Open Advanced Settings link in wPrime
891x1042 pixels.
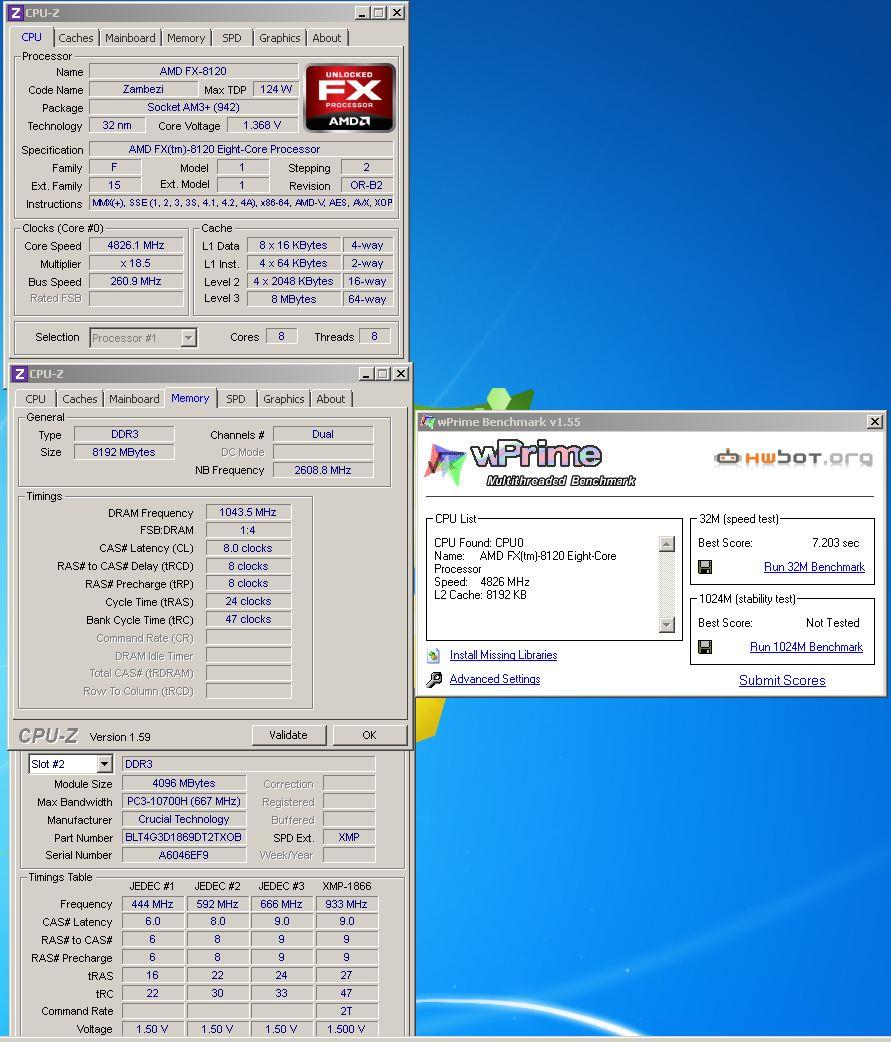(x=494, y=679)
